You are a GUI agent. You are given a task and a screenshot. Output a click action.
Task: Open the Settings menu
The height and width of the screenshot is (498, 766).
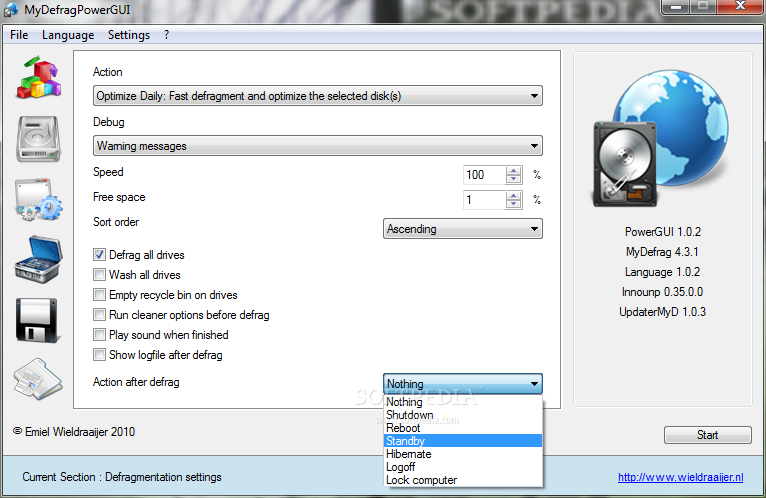[x=129, y=35]
